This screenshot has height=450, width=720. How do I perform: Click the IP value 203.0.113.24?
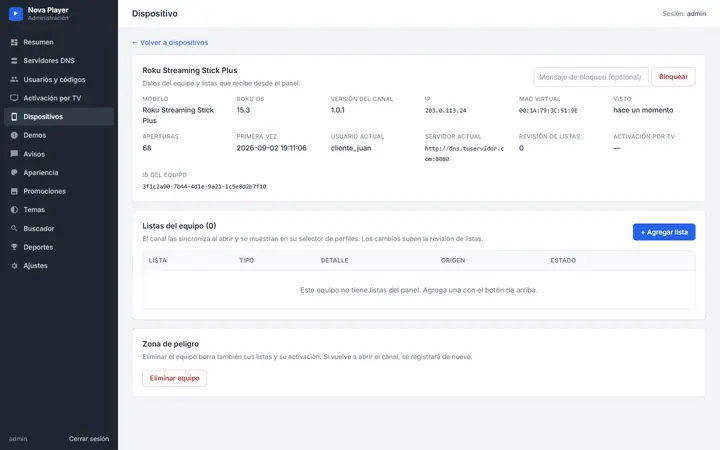click(445, 110)
